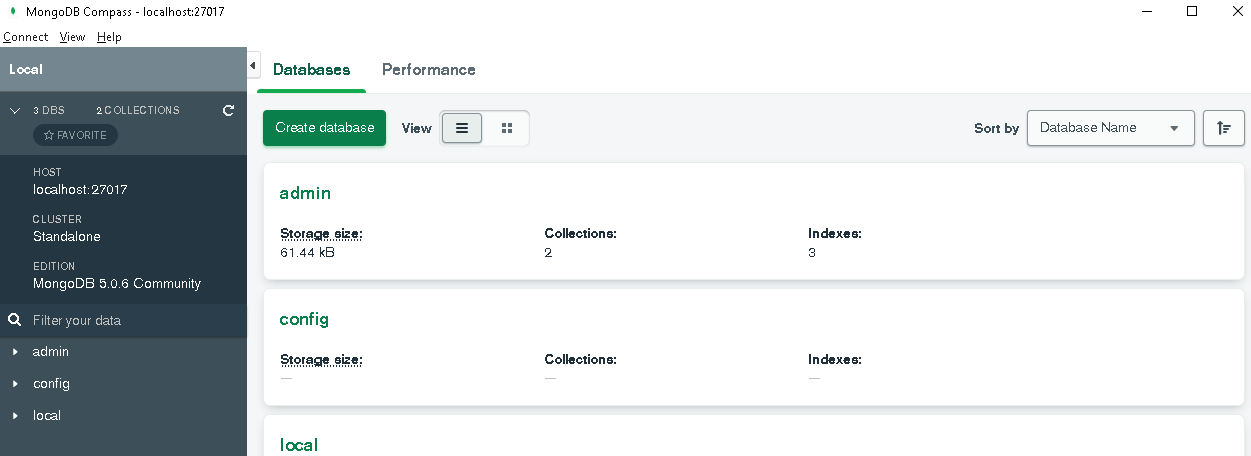
Task: Click the 61.44 kB storage size value
Action: [308, 253]
